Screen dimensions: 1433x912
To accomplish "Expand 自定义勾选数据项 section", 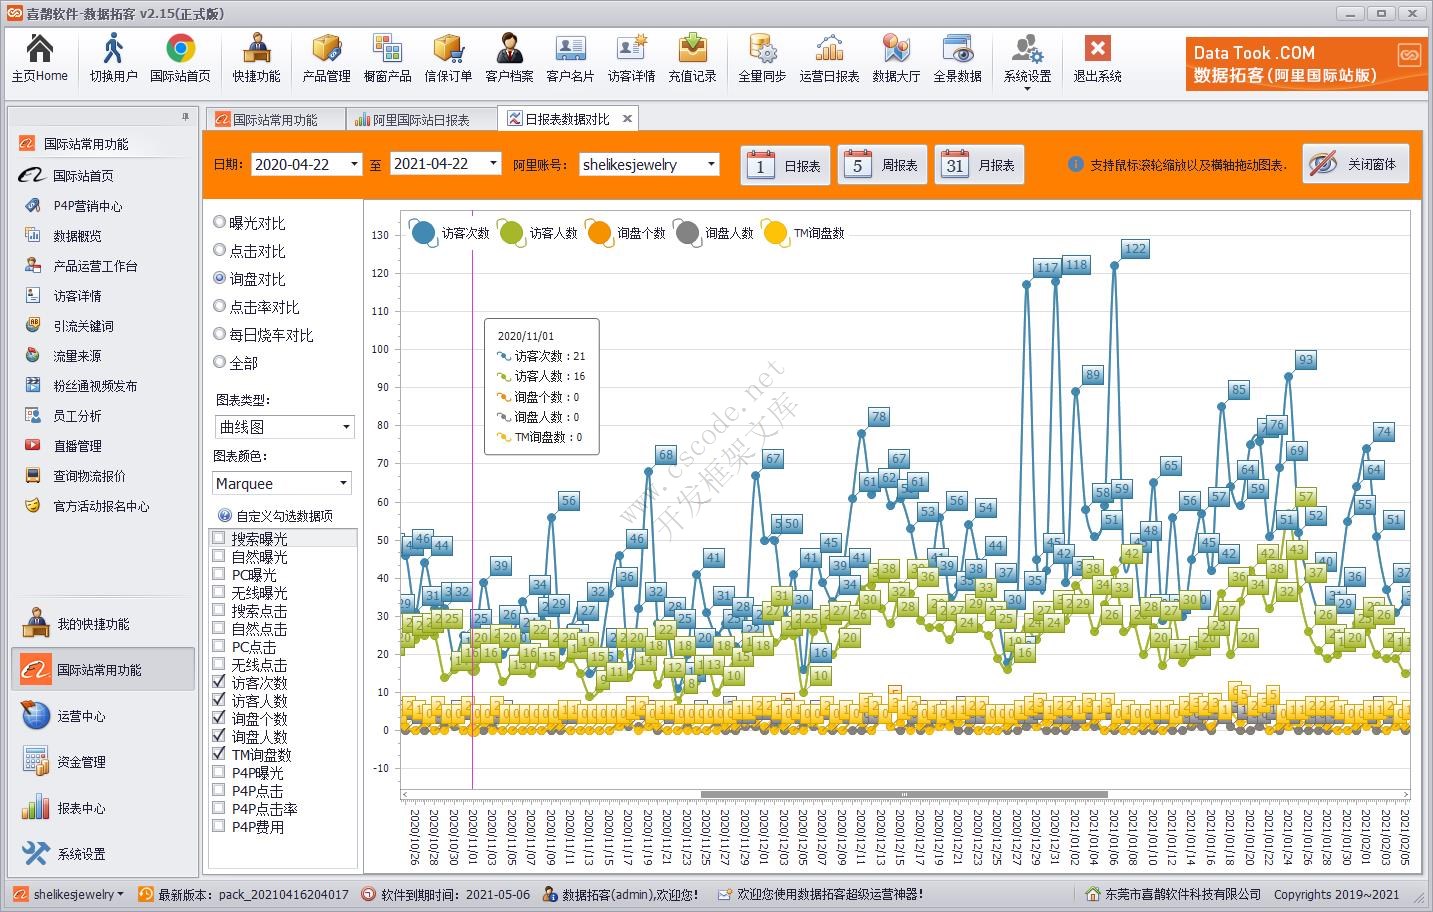I will 275,516.
